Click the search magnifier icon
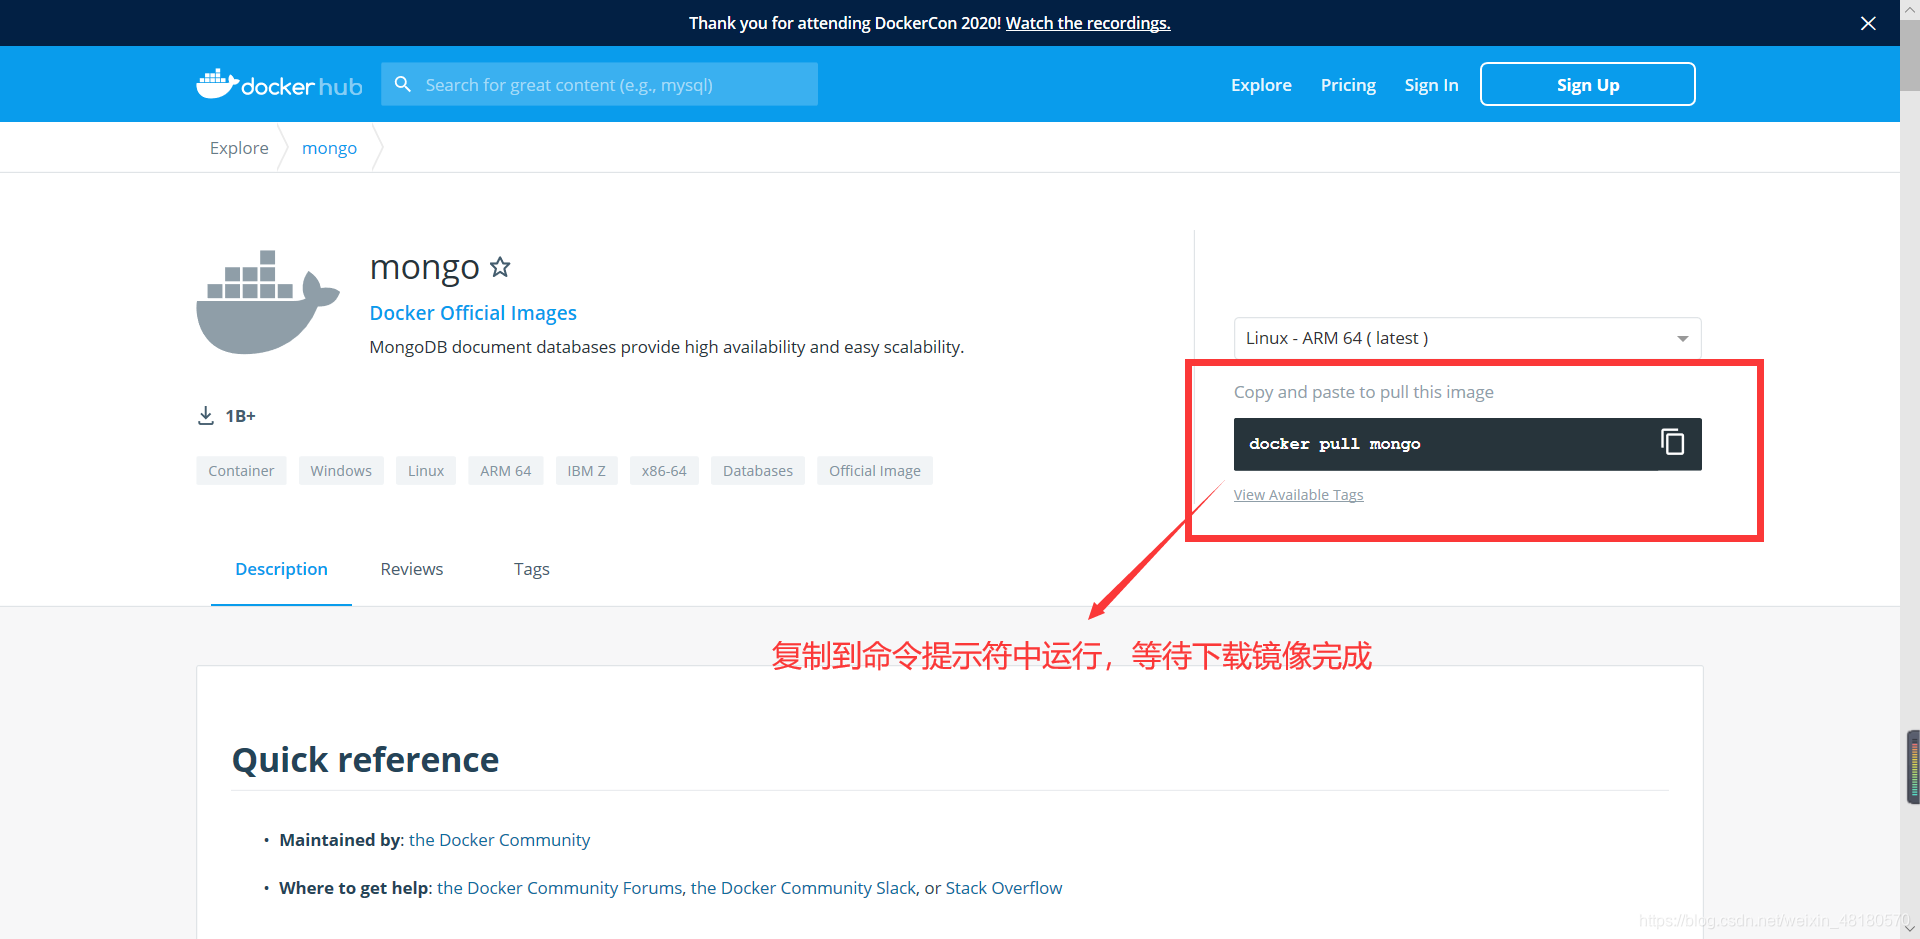The height and width of the screenshot is (939, 1920). click(x=403, y=84)
